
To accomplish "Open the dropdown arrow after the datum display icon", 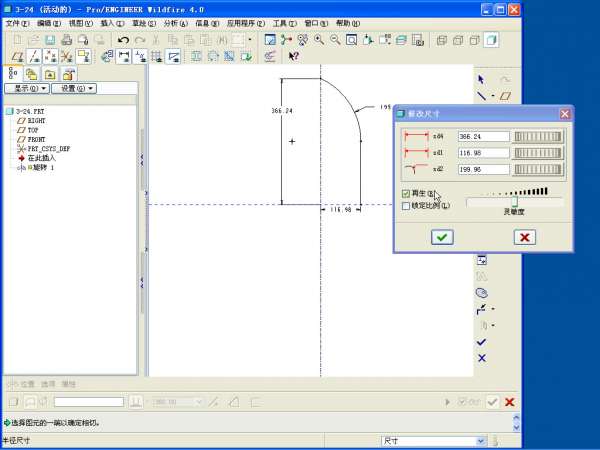I will coord(250,40).
